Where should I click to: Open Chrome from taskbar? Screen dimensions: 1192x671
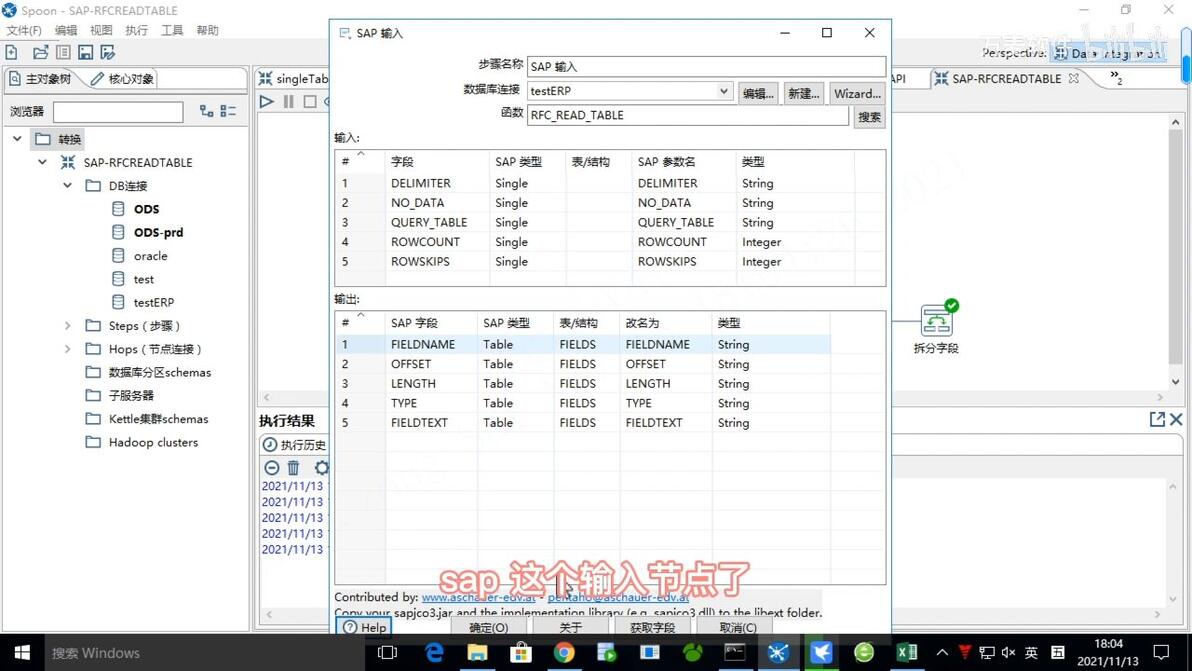click(x=564, y=653)
